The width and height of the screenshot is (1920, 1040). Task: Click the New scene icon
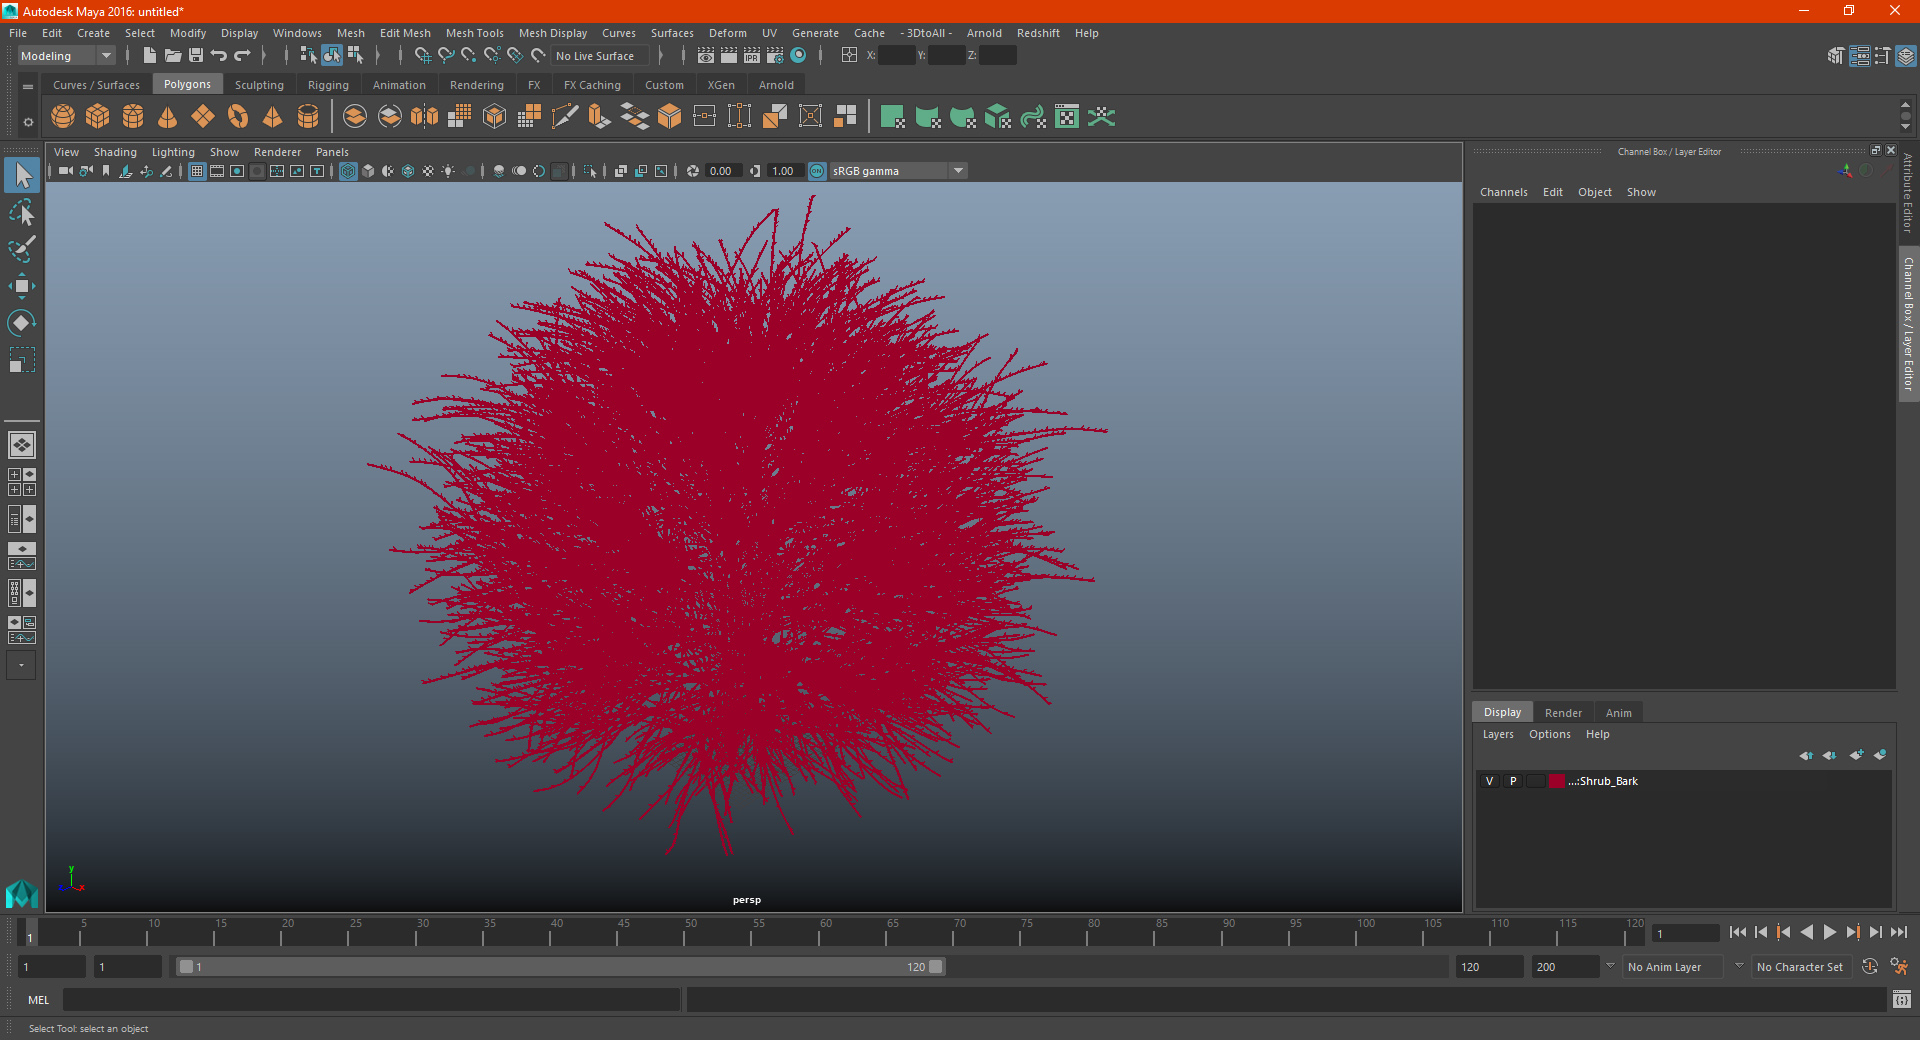click(x=149, y=56)
